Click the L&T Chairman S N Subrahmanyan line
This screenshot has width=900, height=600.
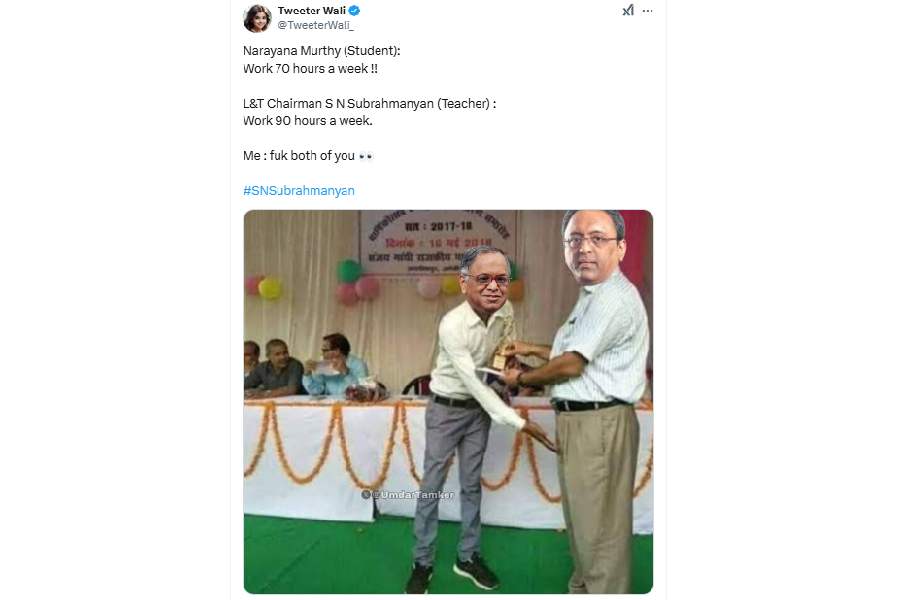tap(370, 104)
